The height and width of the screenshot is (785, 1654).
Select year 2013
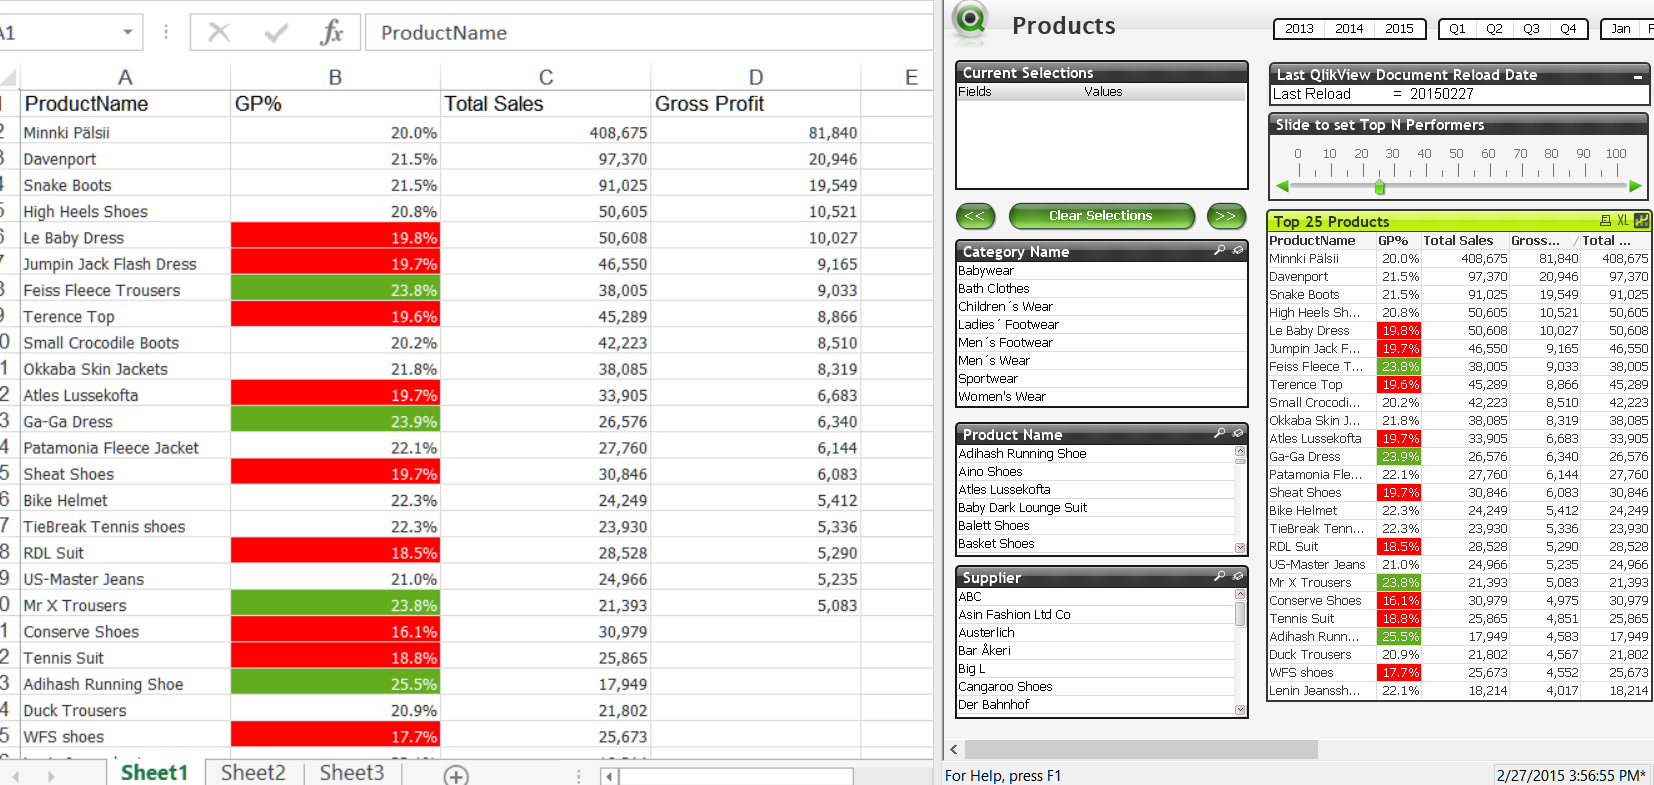(x=1299, y=29)
